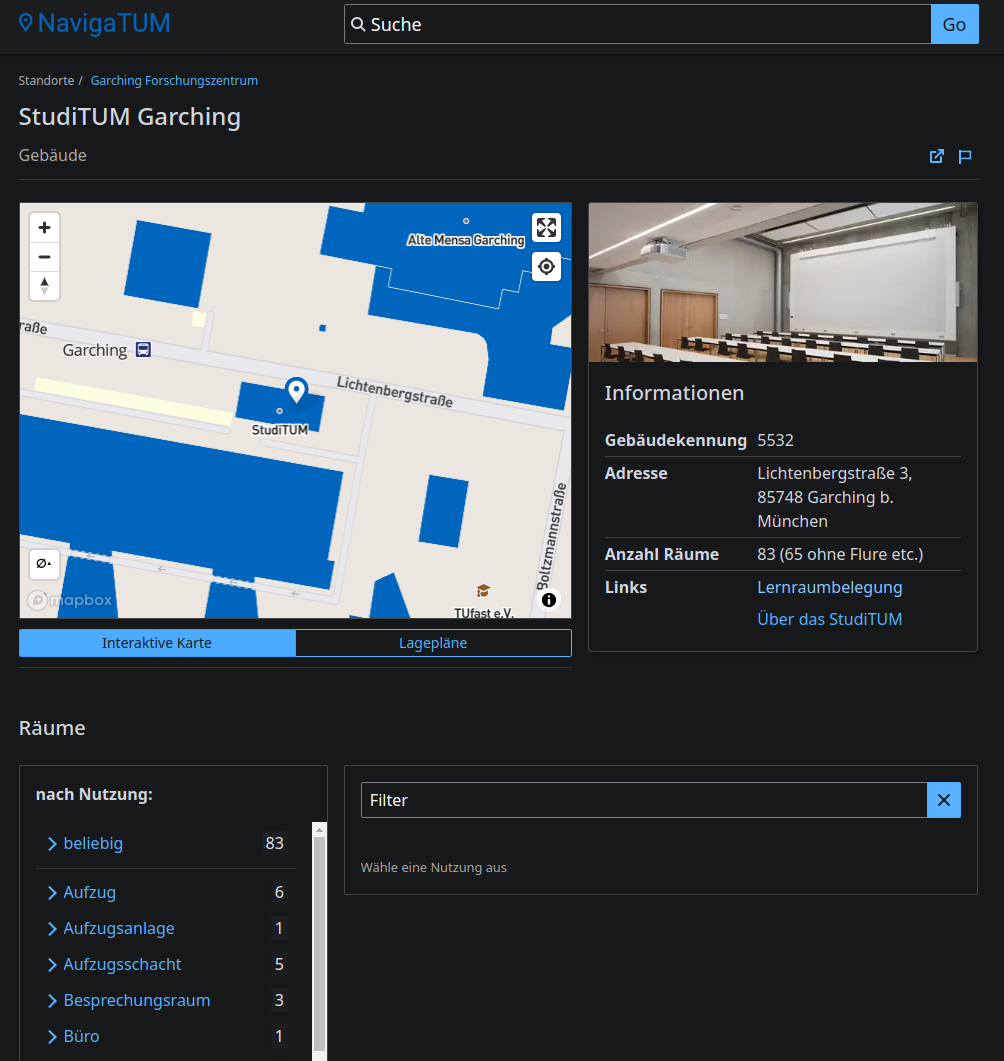This screenshot has width=1004, height=1061.
Task: Go to Garching Forschungszentrum breadcrumb
Action: [x=174, y=81]
